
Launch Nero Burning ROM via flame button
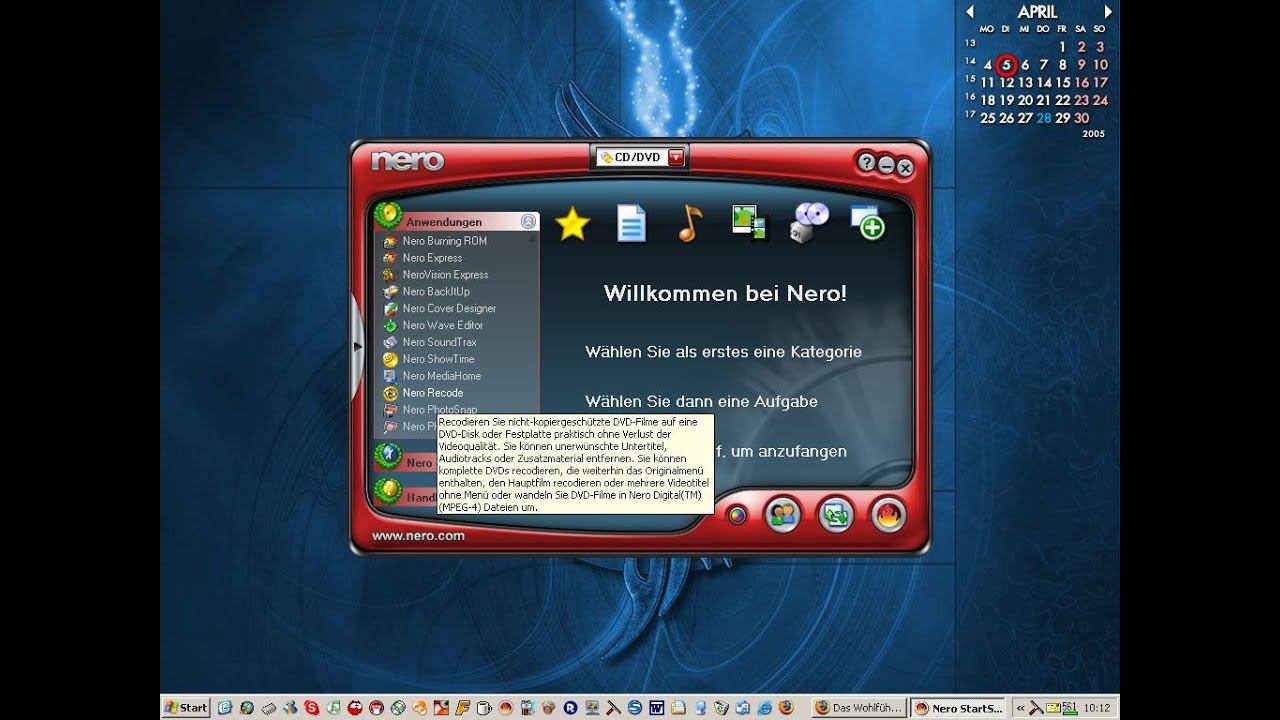887,515
